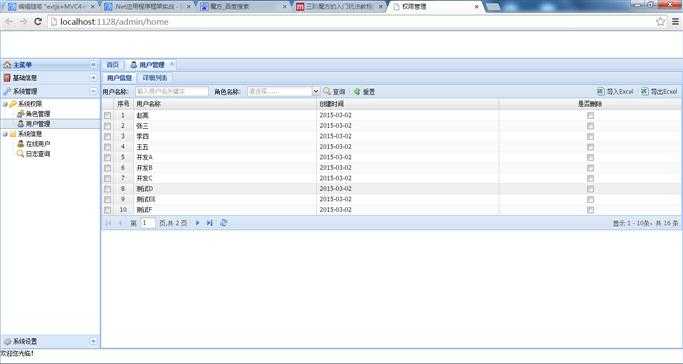Click the 日志查询 magnifier icon

[x=20, y=154]
